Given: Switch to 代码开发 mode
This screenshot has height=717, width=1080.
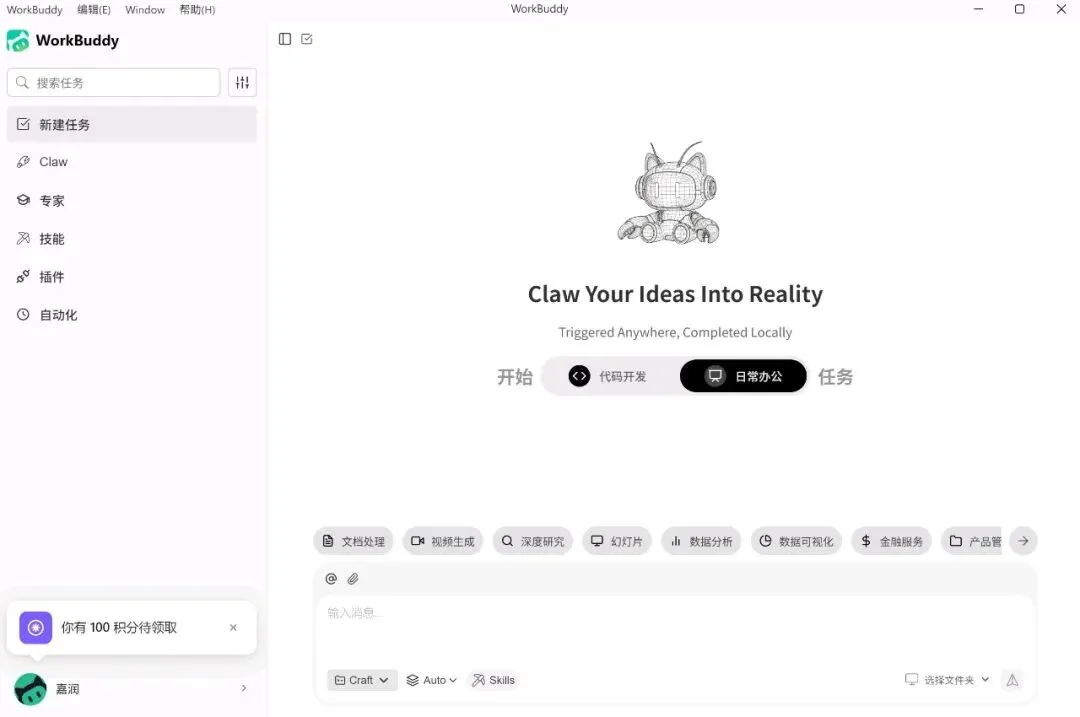Looking at the screenshot, I should pos(608,376).
